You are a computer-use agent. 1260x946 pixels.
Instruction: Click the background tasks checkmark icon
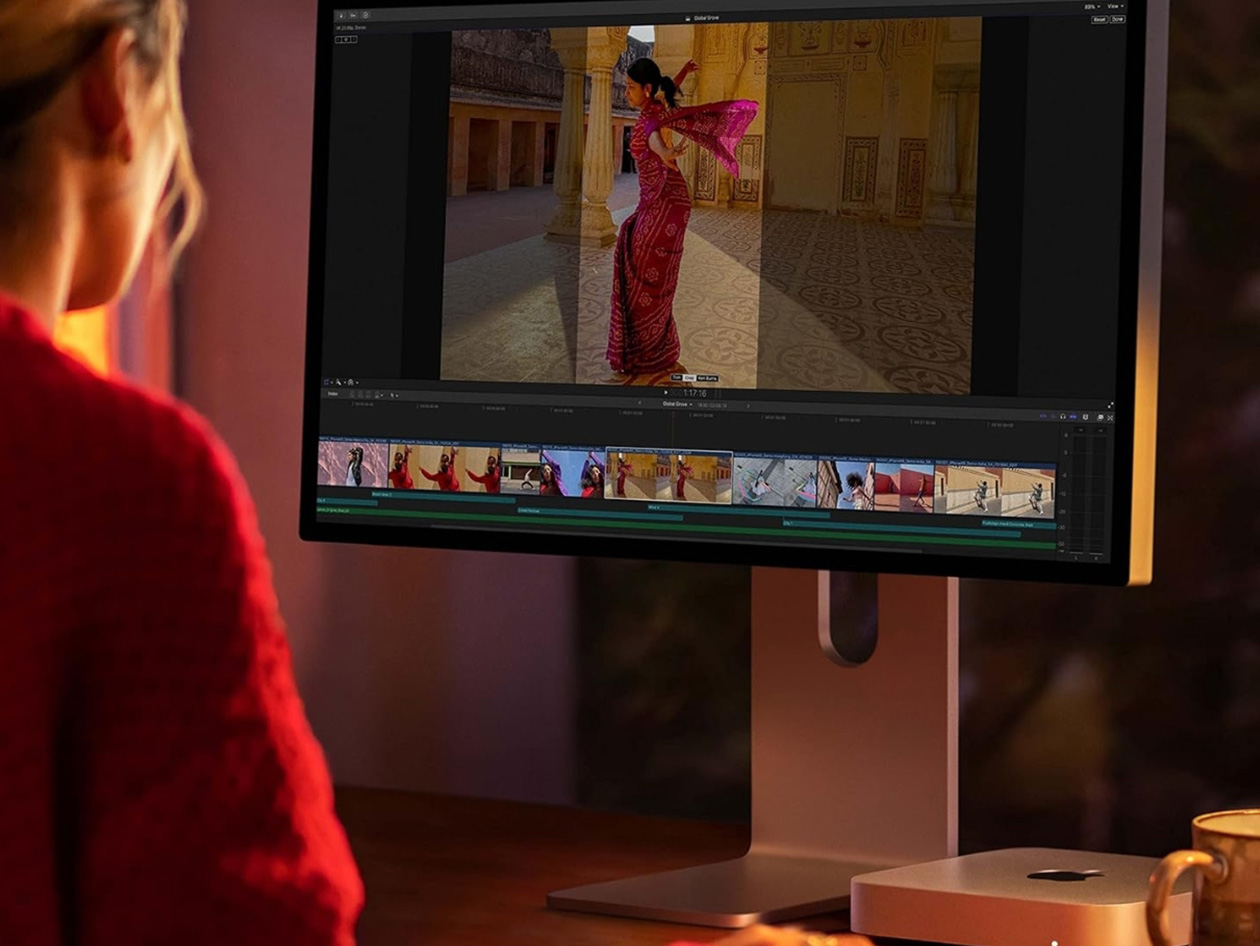pyautogui.click(x=365, y=15)
